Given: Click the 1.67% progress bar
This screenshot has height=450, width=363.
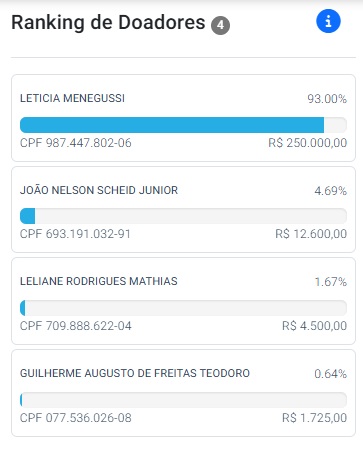Looking at the screenshot, I should coord(183,308).
